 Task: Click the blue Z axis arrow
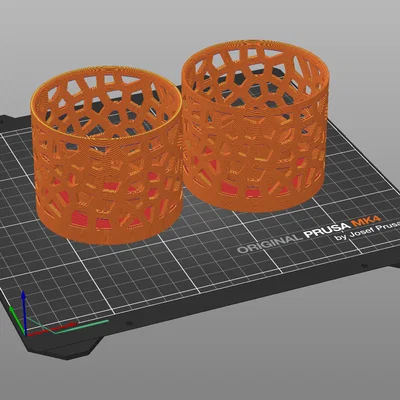(24, 312)
